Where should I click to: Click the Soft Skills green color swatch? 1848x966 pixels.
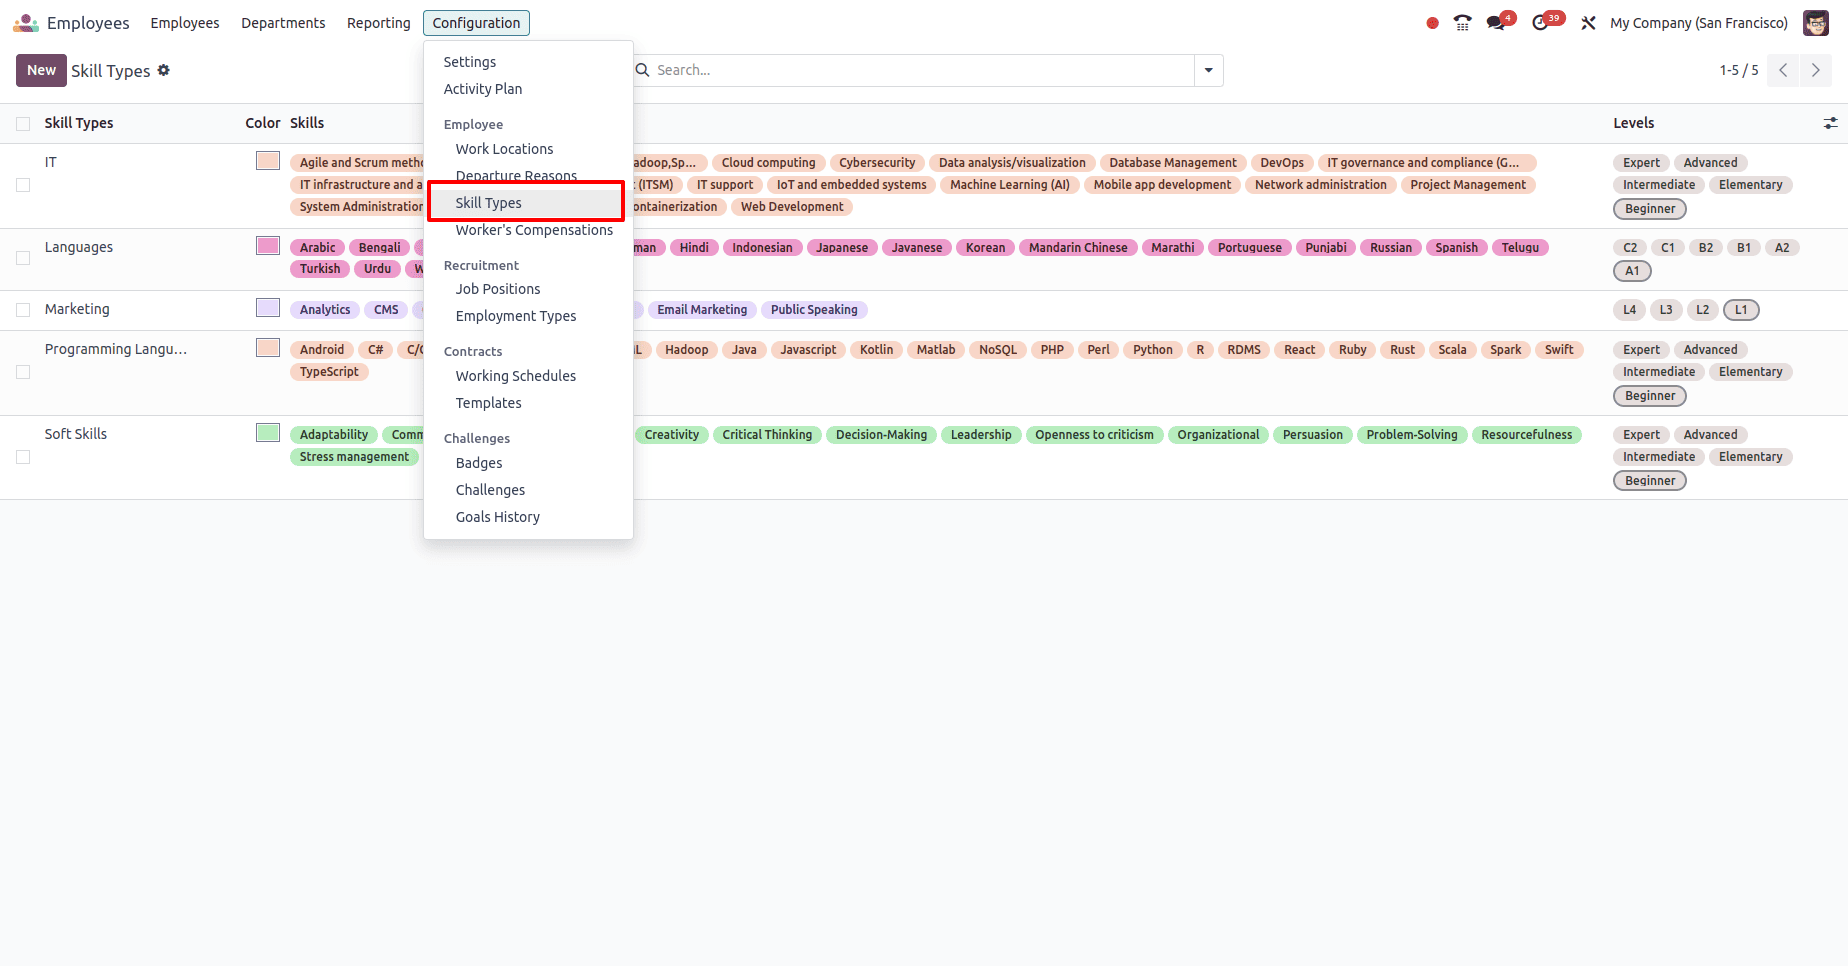268,433
